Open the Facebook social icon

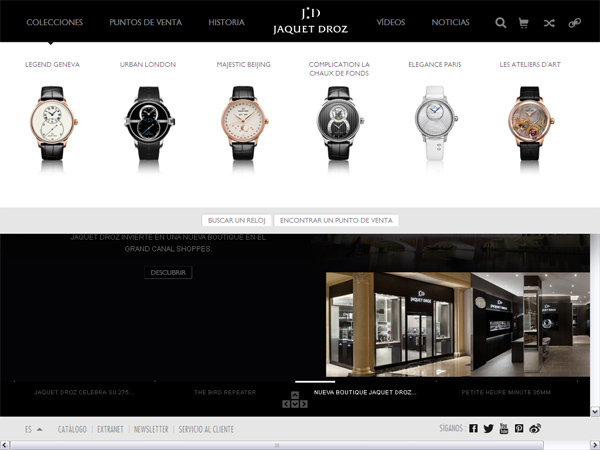(473, 428)
